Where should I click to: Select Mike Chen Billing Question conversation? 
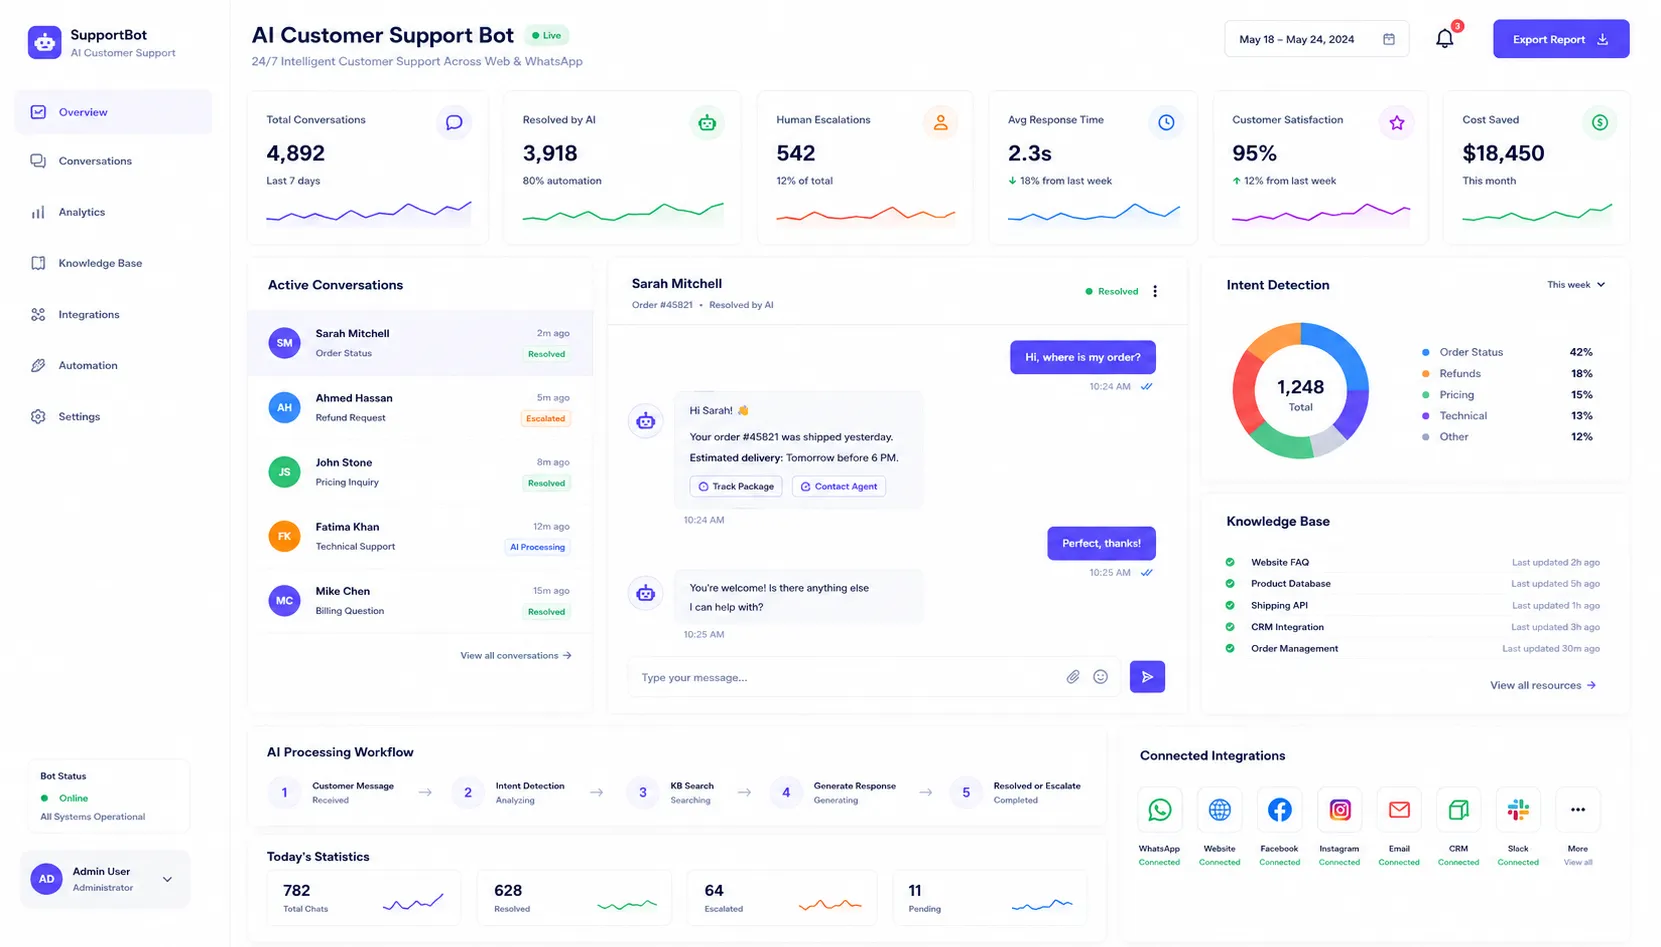pos(420,601)
